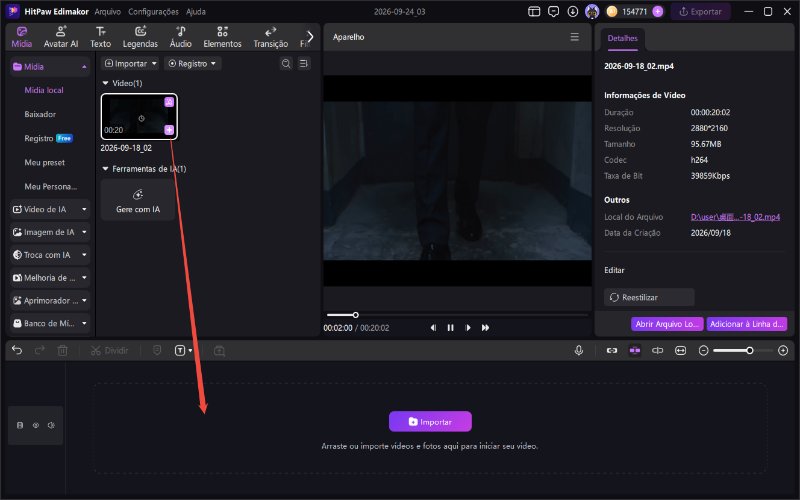Open the file location link
The image size is (800, 500).
735,217
